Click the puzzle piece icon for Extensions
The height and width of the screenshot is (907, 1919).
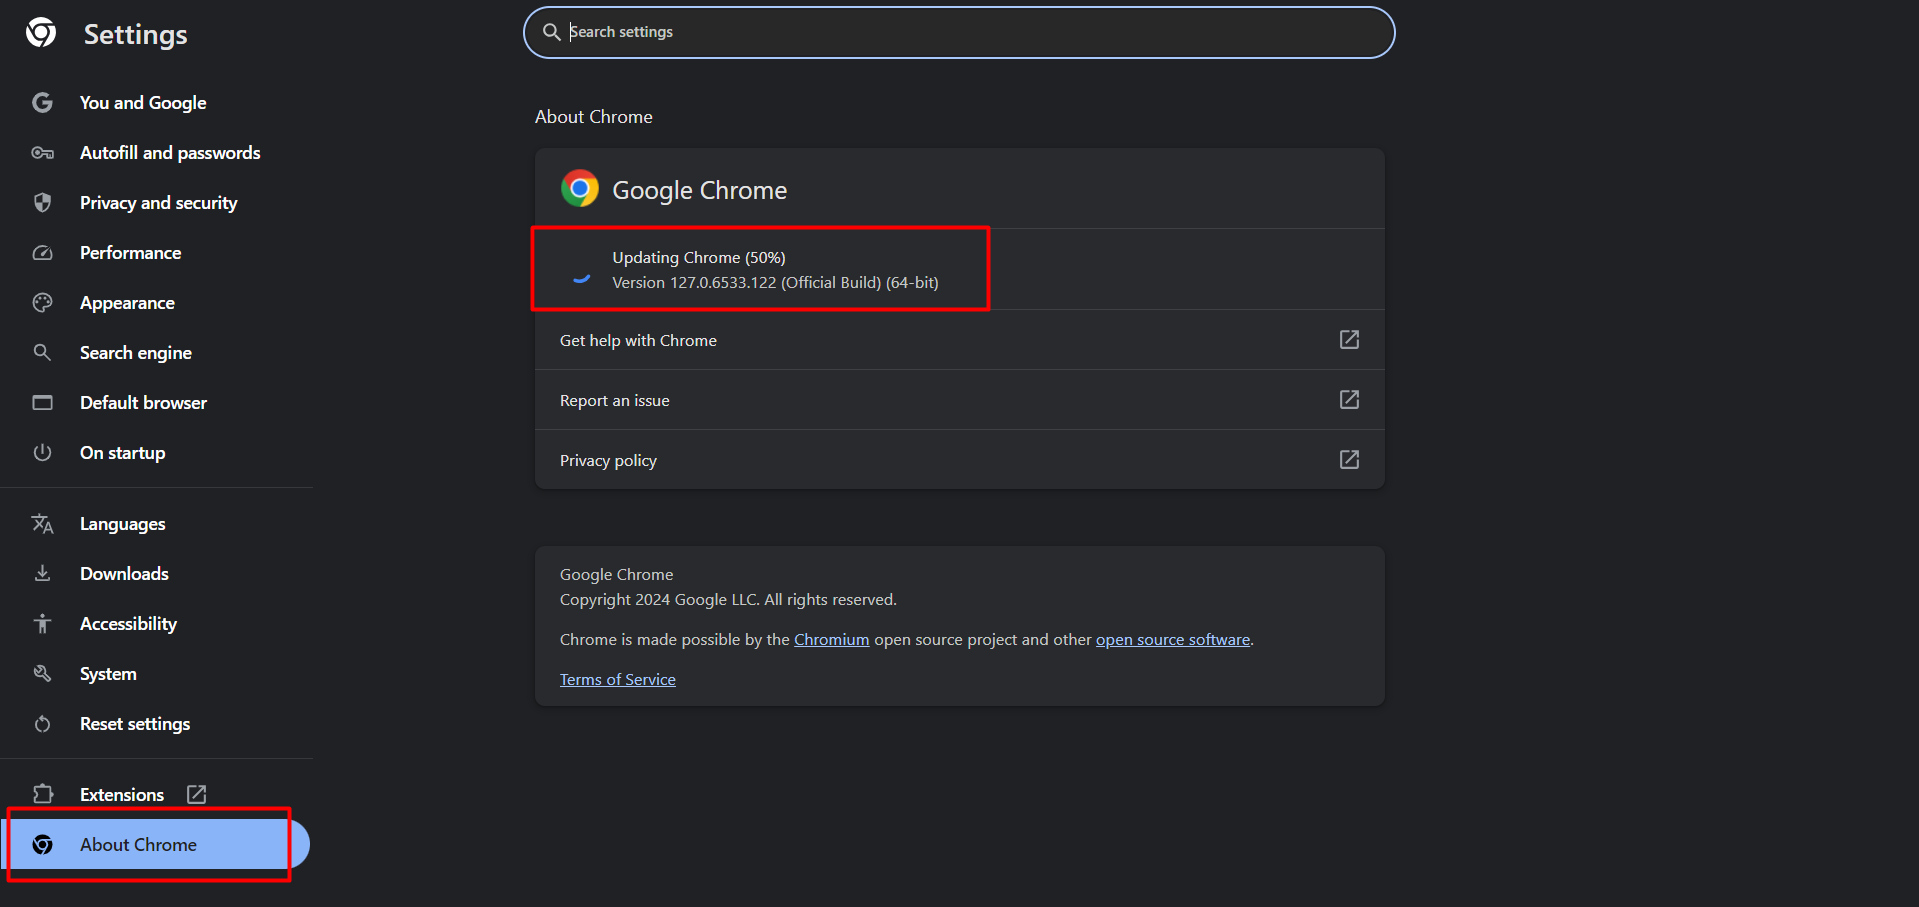42,794
